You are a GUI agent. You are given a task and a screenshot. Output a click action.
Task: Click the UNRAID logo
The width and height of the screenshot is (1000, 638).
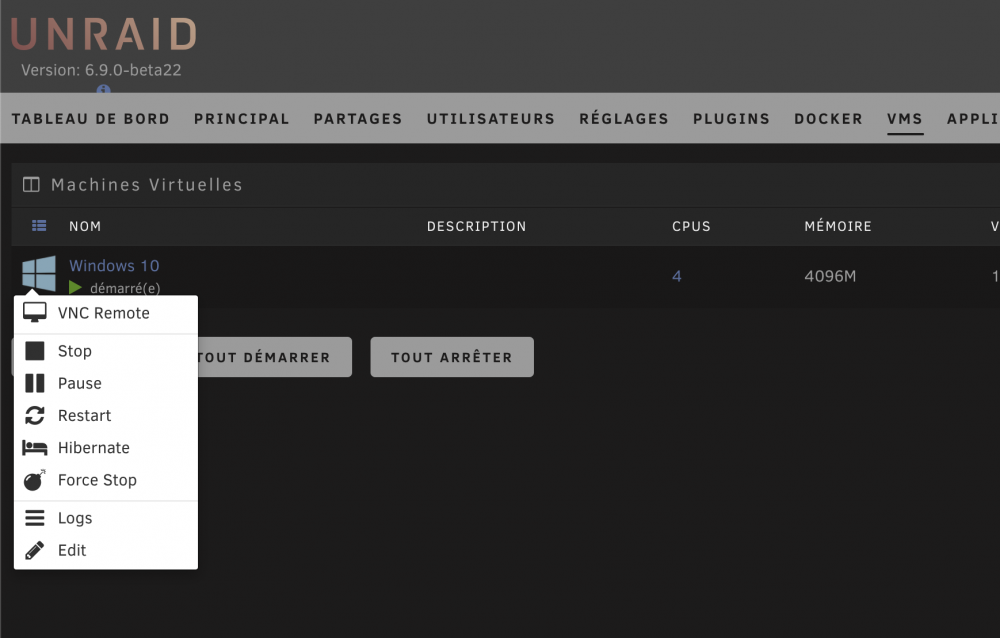103,34
